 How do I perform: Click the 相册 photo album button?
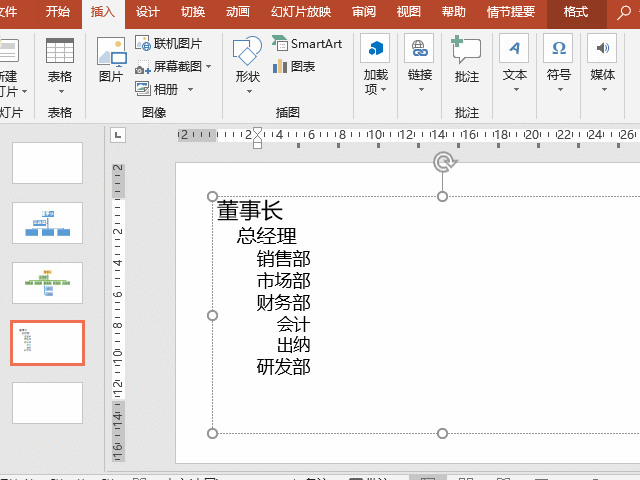point(157,89)
